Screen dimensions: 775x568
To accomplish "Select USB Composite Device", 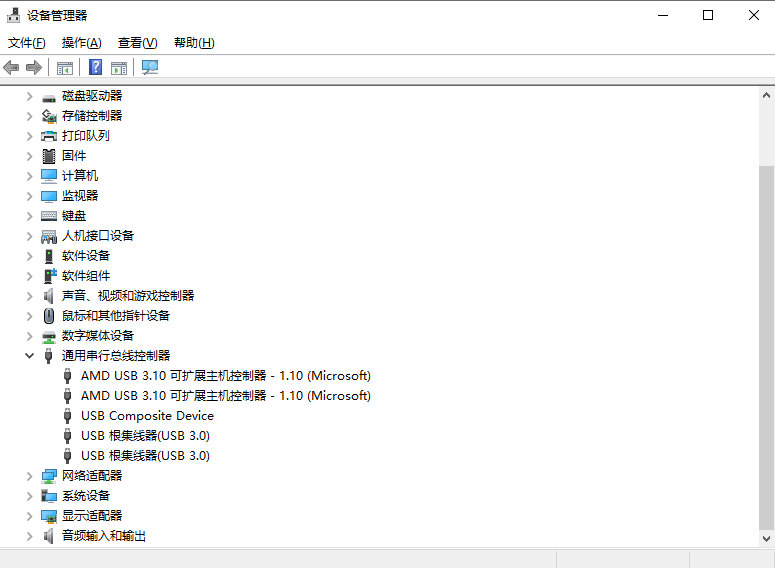I will 147,416.
